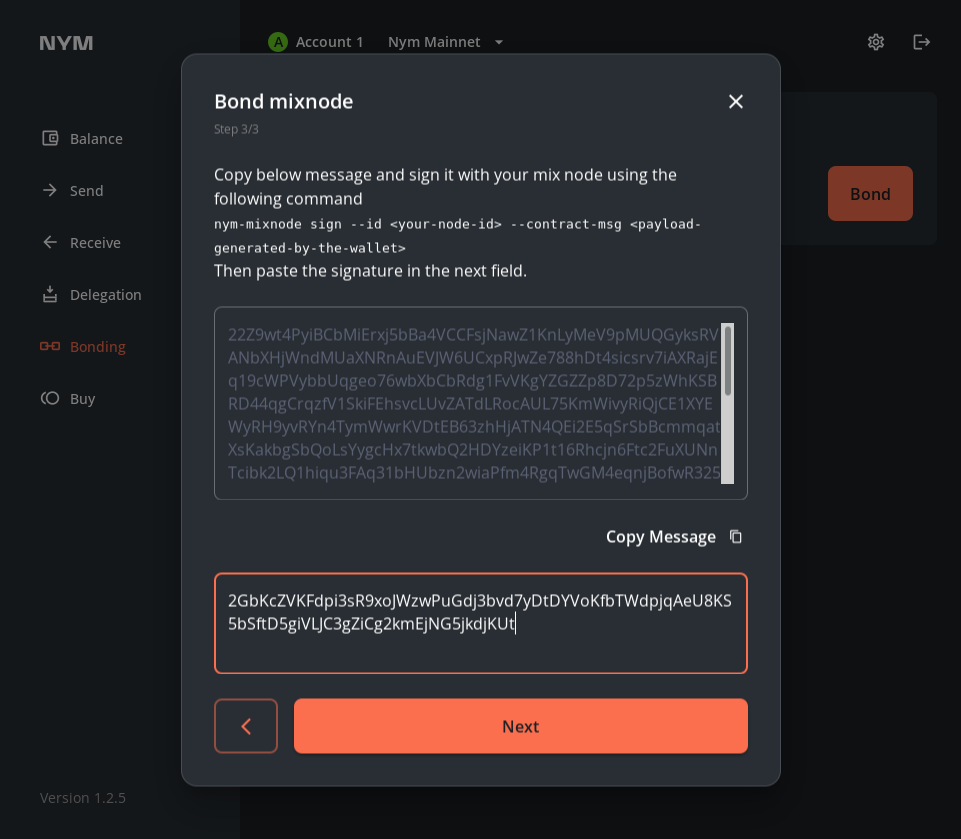
Task: Click the Bonding chain icon
Action: pyautogui.click(x=50, y=346)
